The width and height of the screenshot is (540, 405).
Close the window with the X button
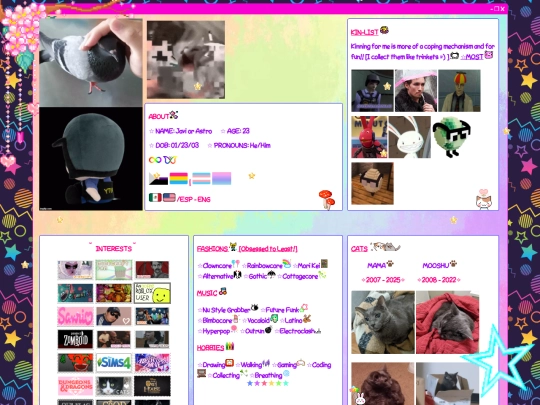tap(503, 9)
